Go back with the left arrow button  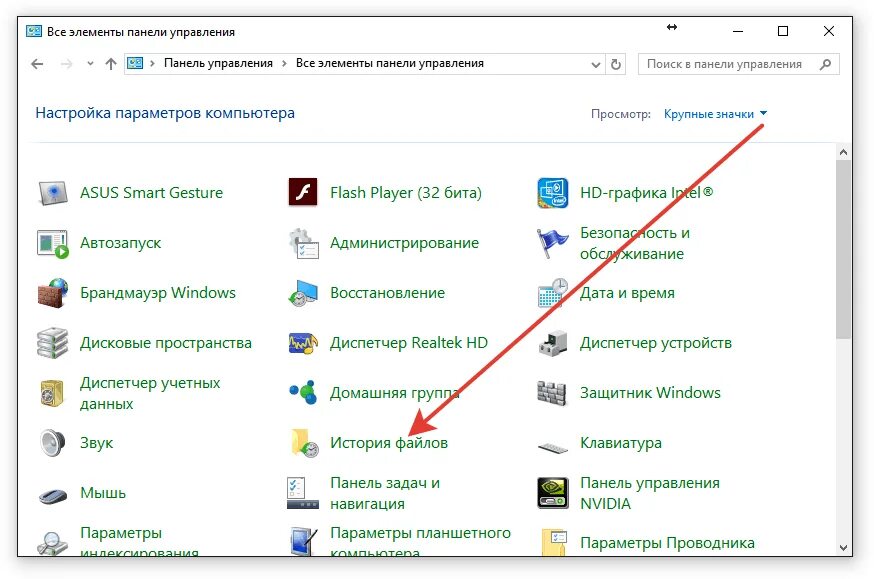(37, 64)
